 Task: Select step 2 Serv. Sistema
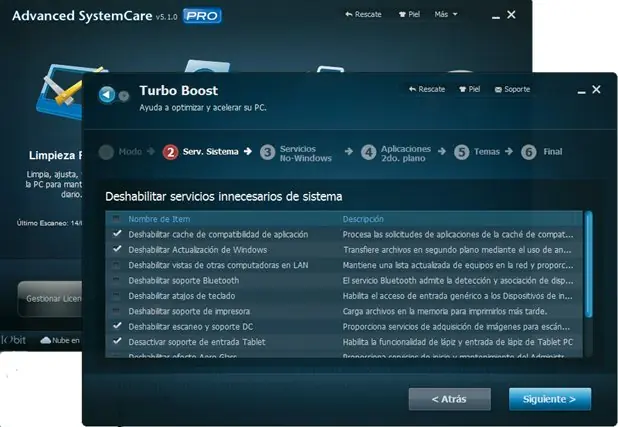201,152
